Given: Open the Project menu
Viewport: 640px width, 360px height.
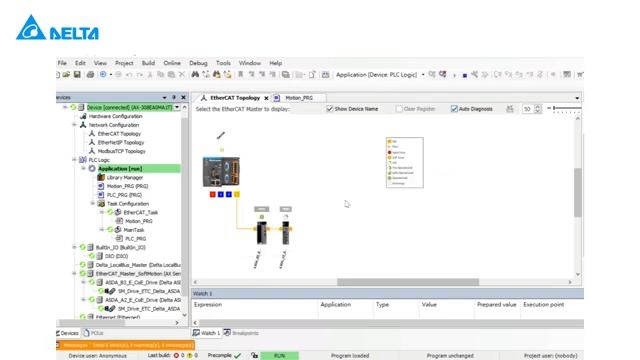Looking at the screenshot, I should point(124,63).
